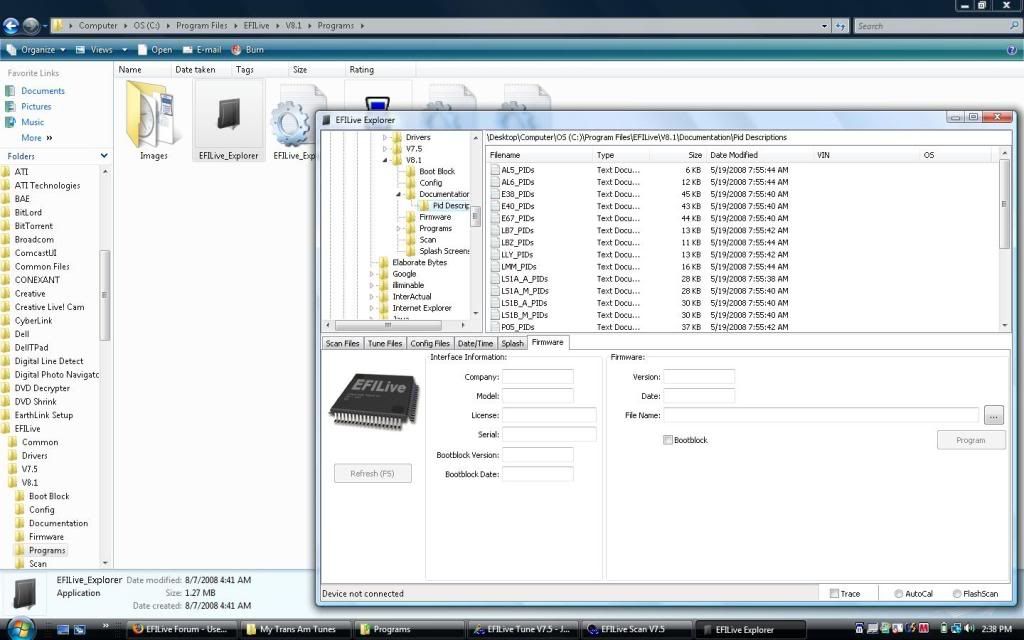This screenshot has height=640, width=1024.
Task: Click the Show Desktop quick launch icon
Action: [63, 630]
